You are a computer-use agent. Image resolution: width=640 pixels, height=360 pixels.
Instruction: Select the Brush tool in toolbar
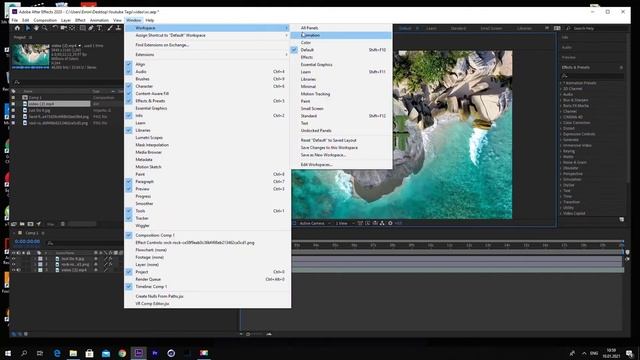(x=110, y=28)
